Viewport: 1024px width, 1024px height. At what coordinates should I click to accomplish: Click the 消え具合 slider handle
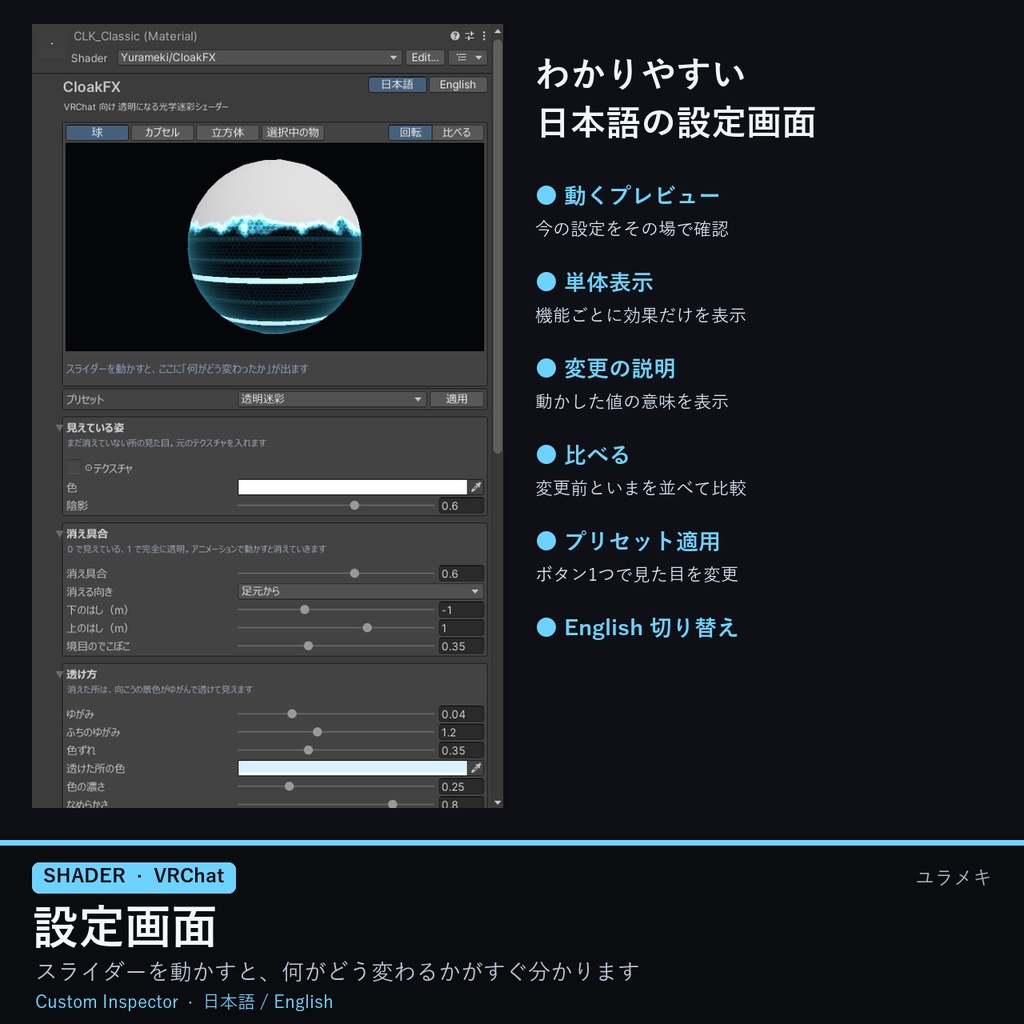point(355,573)
